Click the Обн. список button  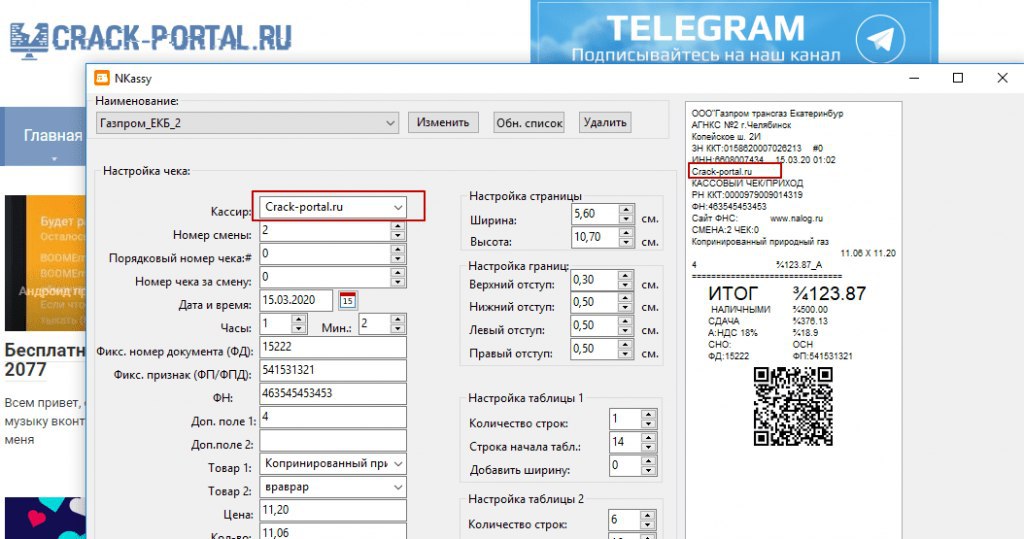pos(529,123)
